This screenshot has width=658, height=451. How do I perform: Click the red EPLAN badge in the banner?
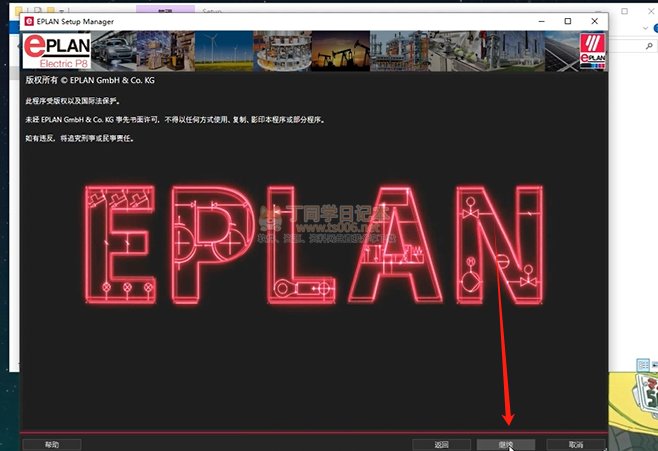point(593,51)
